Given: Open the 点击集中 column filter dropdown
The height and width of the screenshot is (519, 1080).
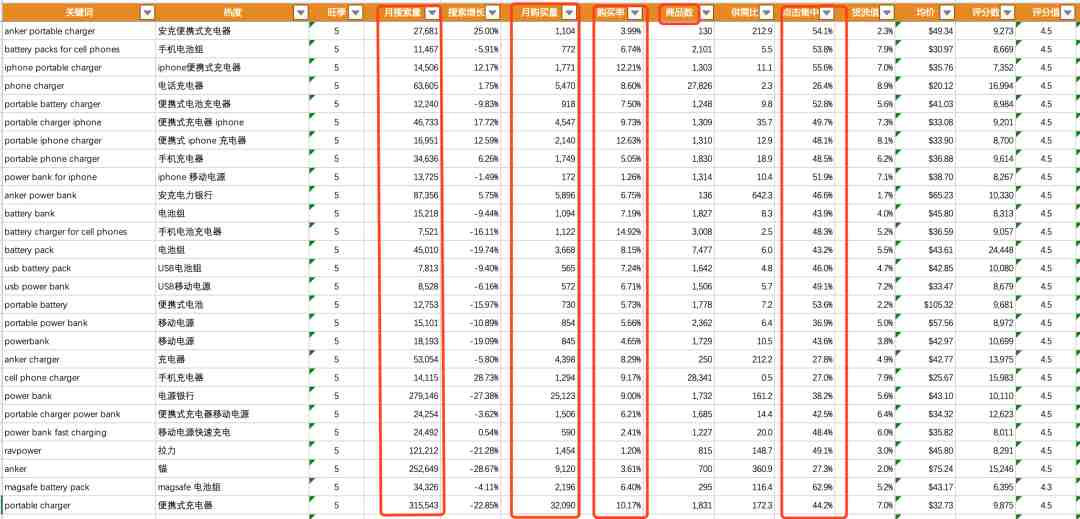Looking at the screenshot, I should [x=827, y=12].
